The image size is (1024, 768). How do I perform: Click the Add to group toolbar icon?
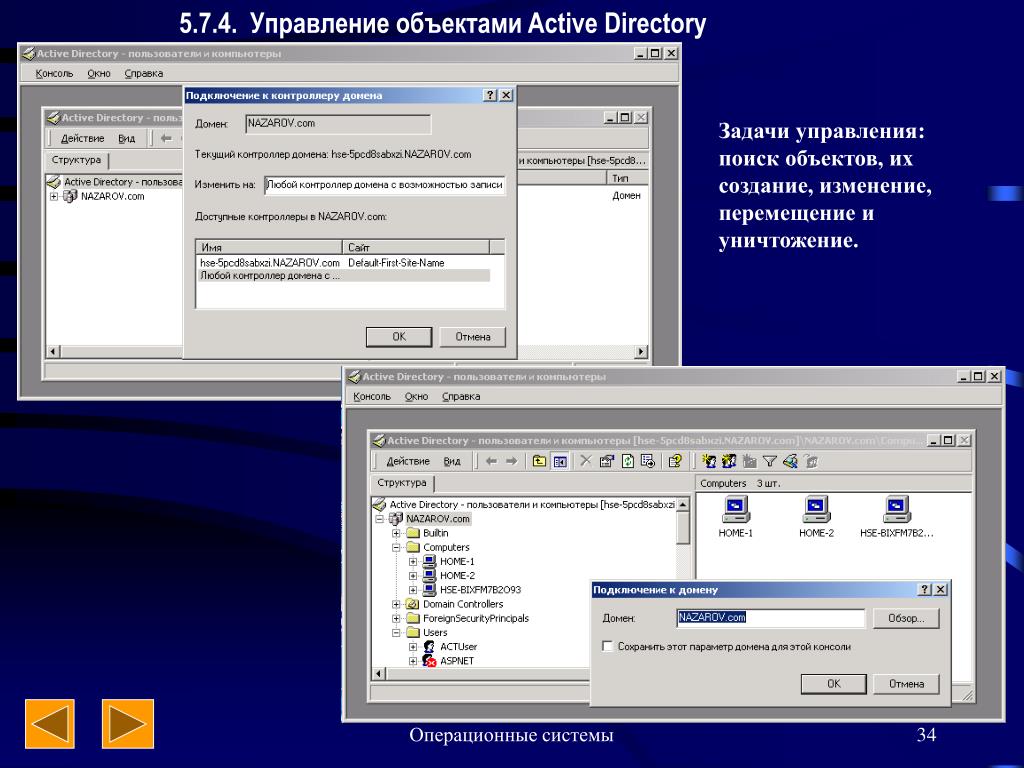[x=810, y=461]
